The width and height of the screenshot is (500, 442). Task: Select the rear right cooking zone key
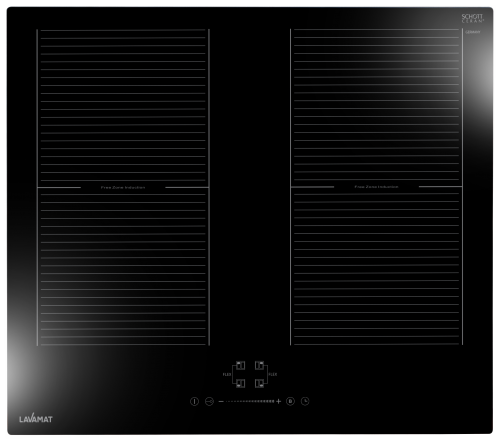click(259, 365)
